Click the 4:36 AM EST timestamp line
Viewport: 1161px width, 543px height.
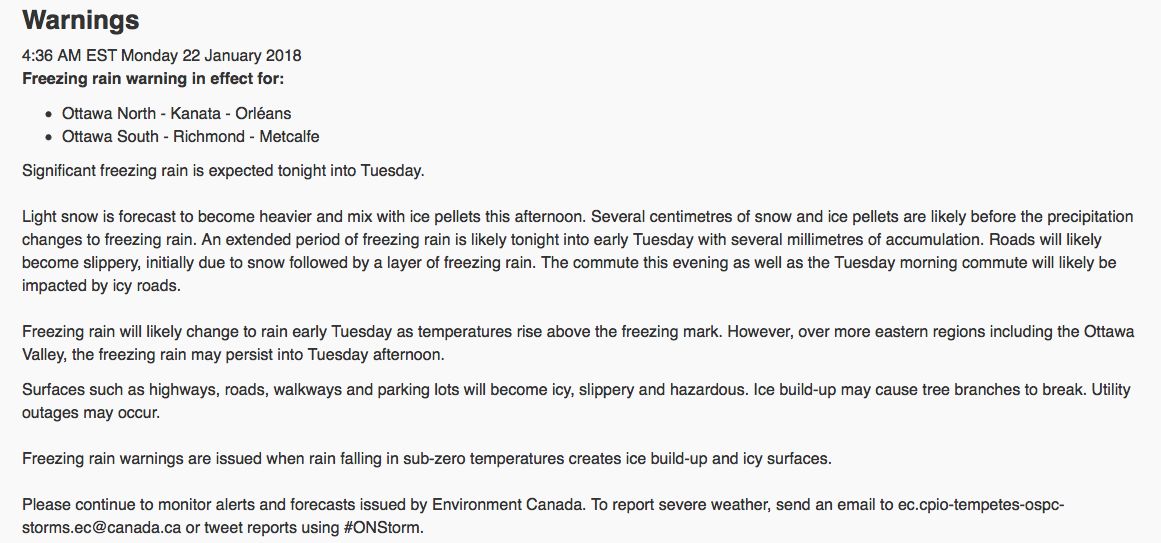click(x=161, y=56)
